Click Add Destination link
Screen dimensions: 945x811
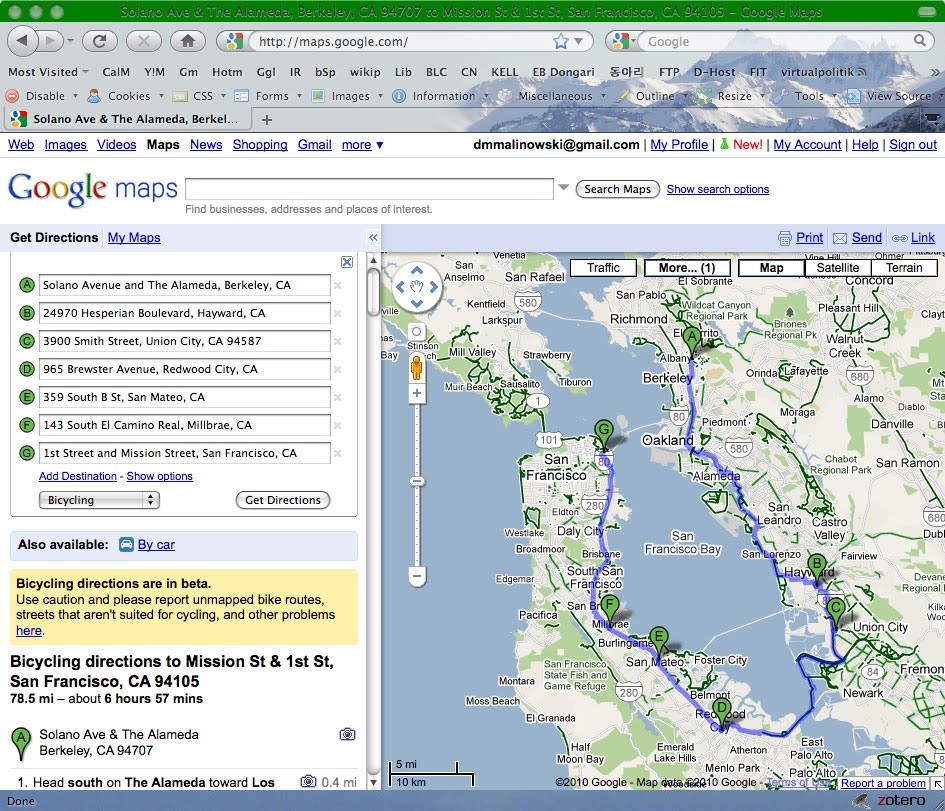(78, 476)
